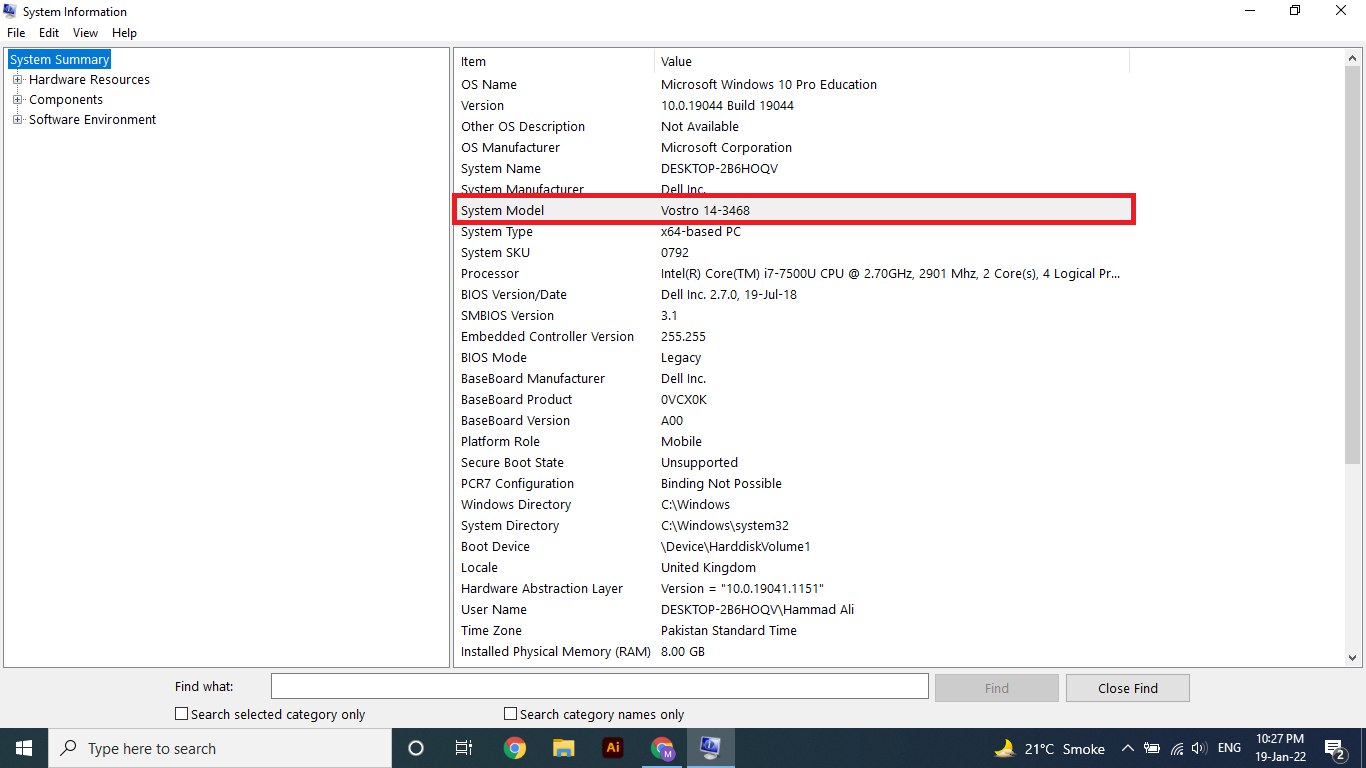Image resolution: width=1366 pixels, height=768 pixels.
Task: Sort by the Value column header
Action: 892,61
